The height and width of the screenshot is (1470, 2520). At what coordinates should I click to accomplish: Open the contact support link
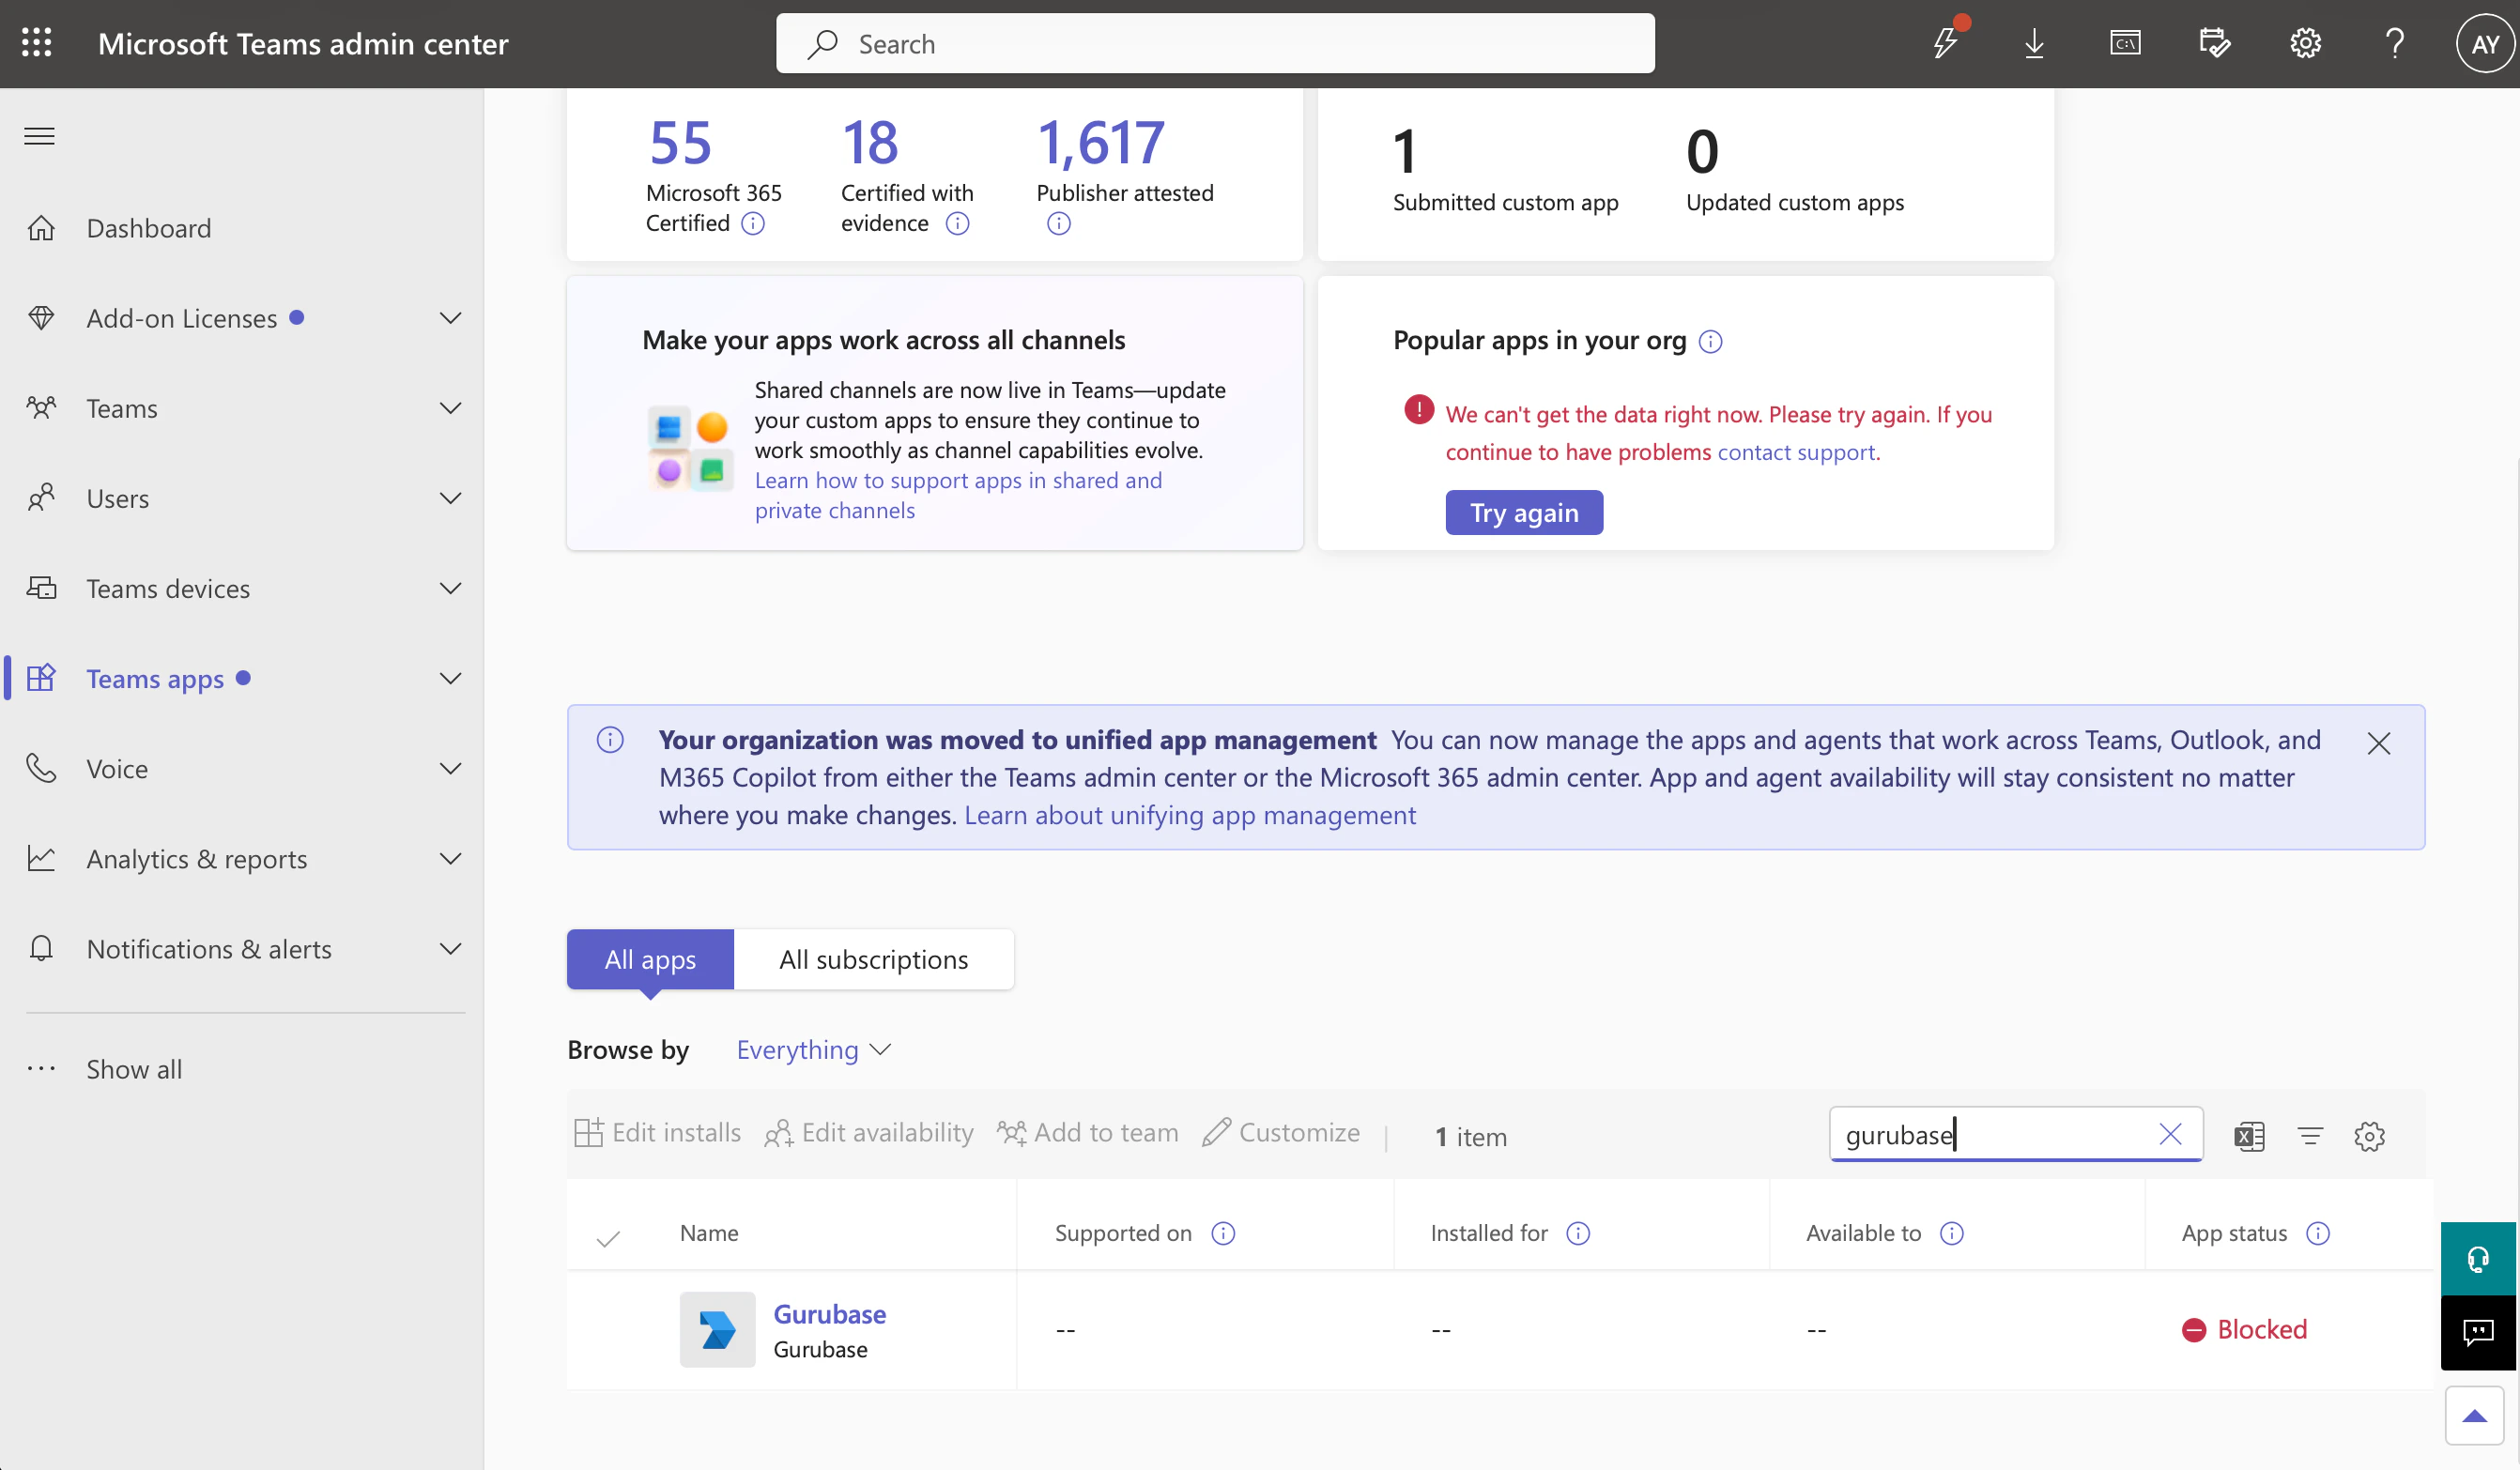click(x=1796, y=452)
